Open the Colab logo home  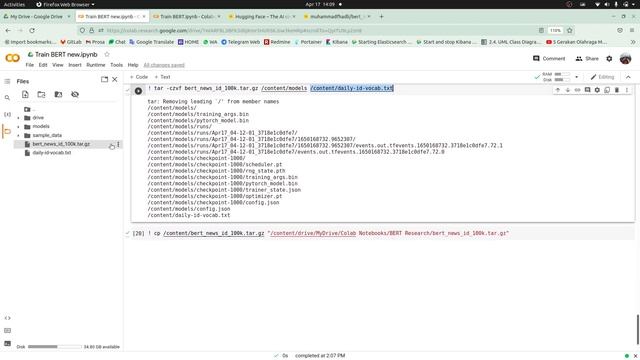[x=12, y=58]
